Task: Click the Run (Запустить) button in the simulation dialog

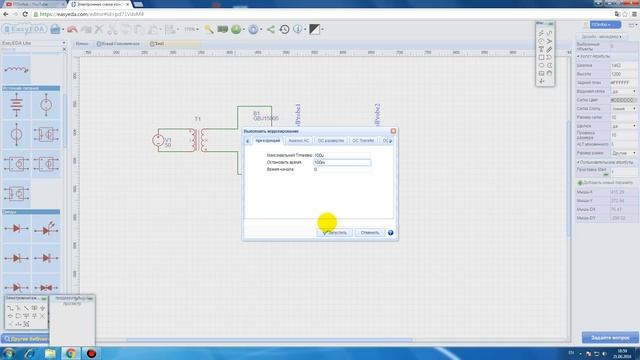Action: pos(334,233)
